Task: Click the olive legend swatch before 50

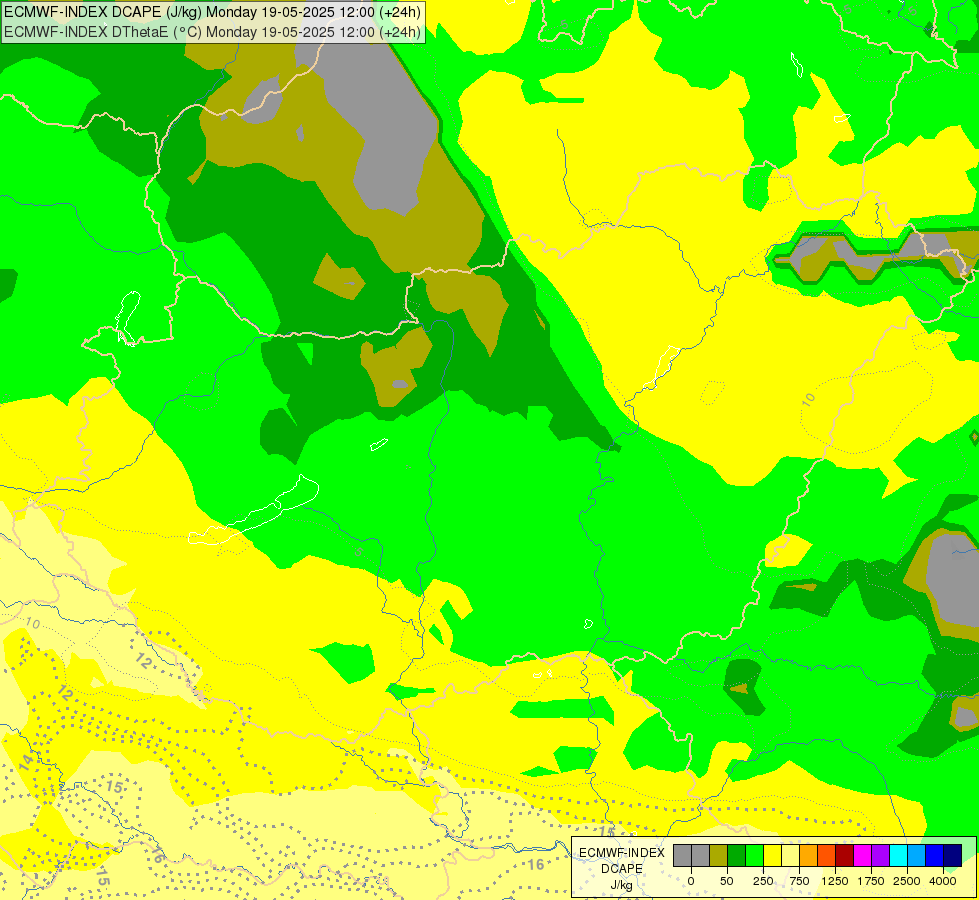Action: [718, 856]
